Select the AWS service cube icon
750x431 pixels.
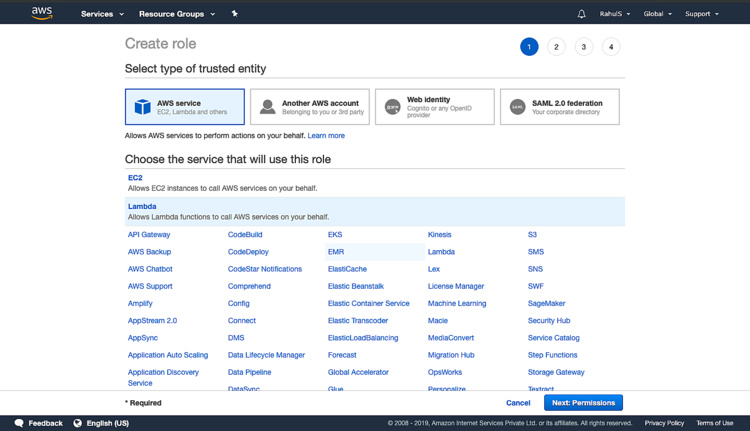(x=143, y=107)
